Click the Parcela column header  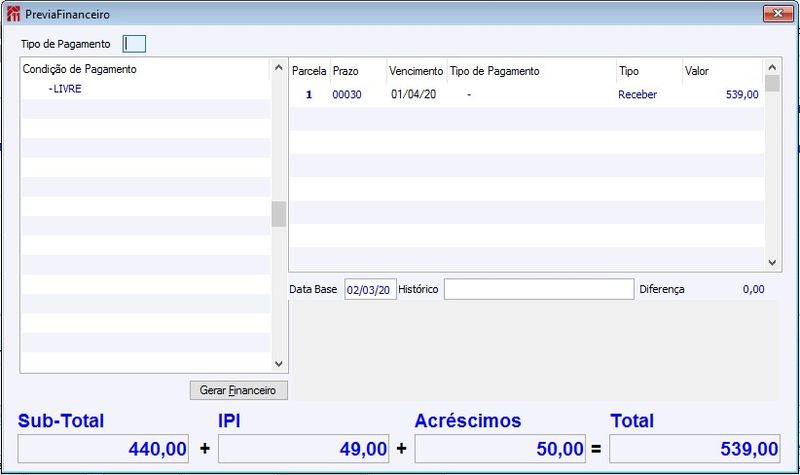coord(309,71)
